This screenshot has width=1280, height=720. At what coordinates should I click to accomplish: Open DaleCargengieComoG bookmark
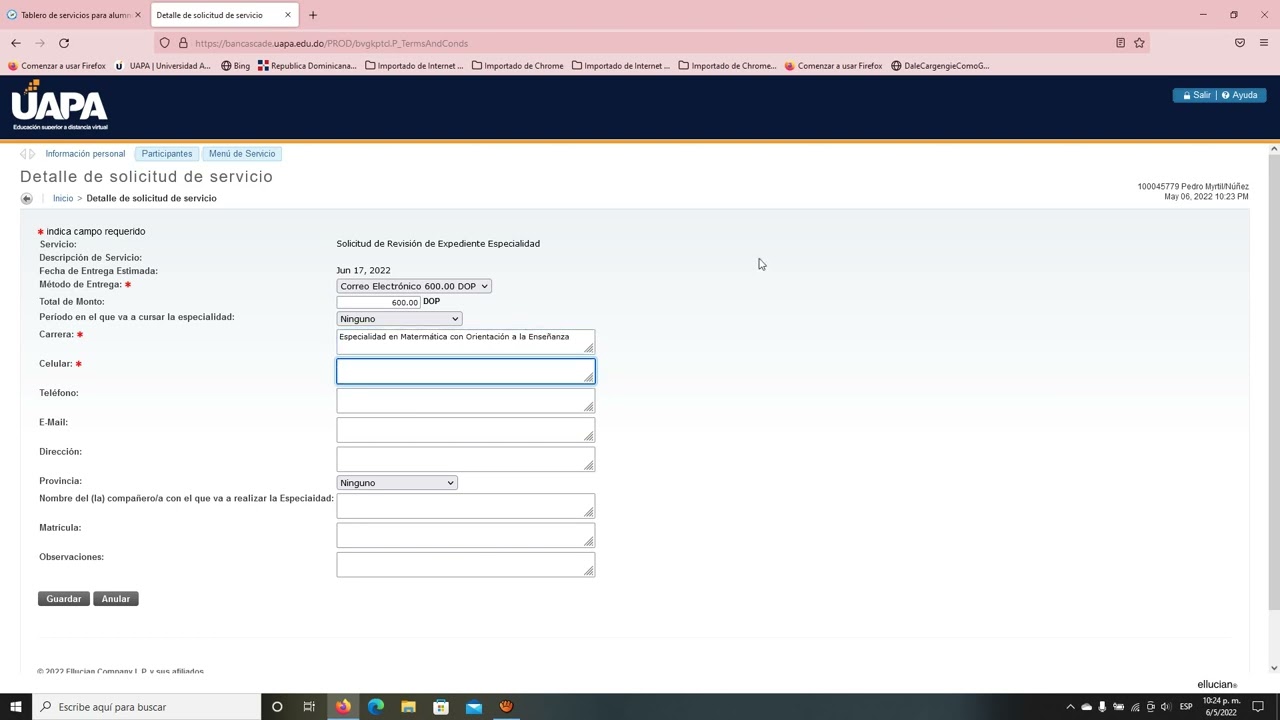940,66
